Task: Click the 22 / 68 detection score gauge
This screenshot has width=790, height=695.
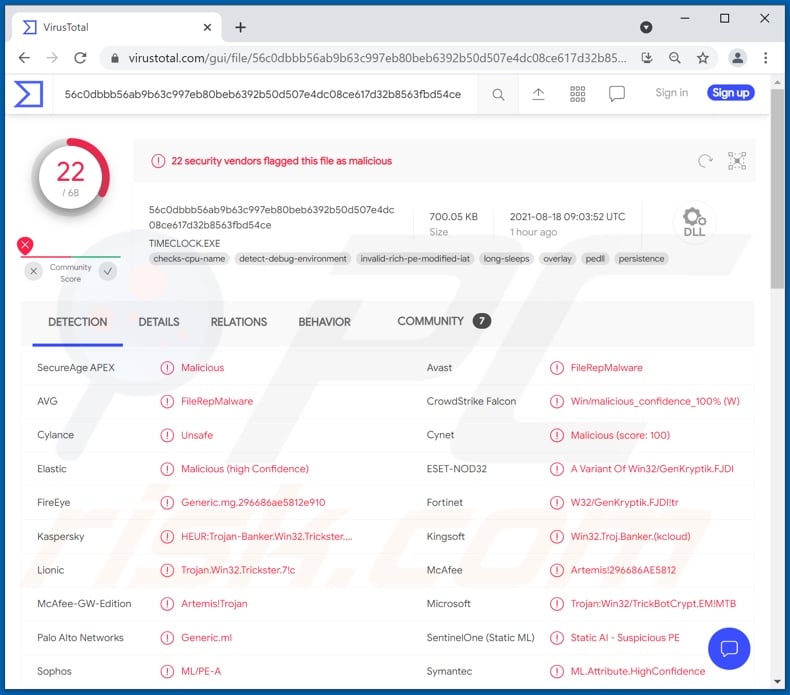Action: [x=71, y=177]
